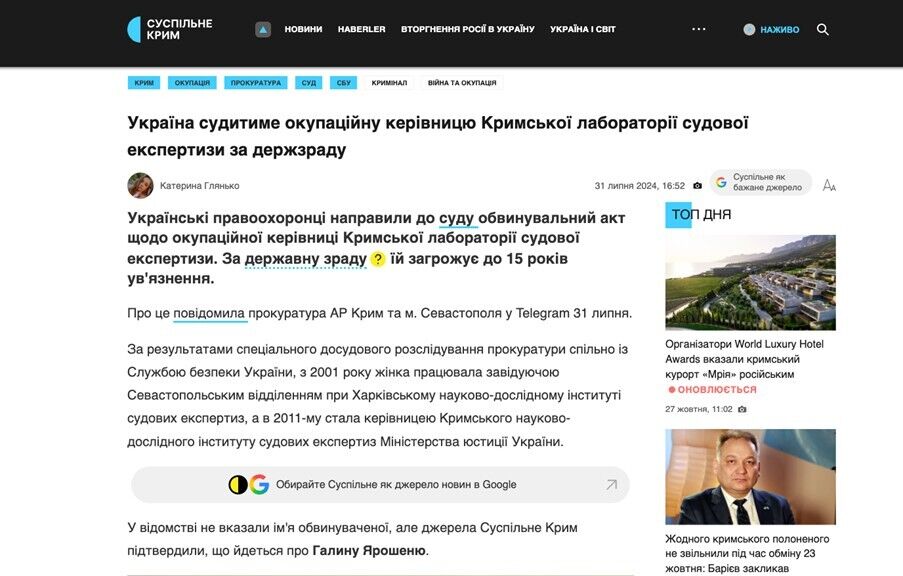Viewport: 903px width, 576px height.
Task: Click the Google G logo in news banner
Action: pos(259,484)
